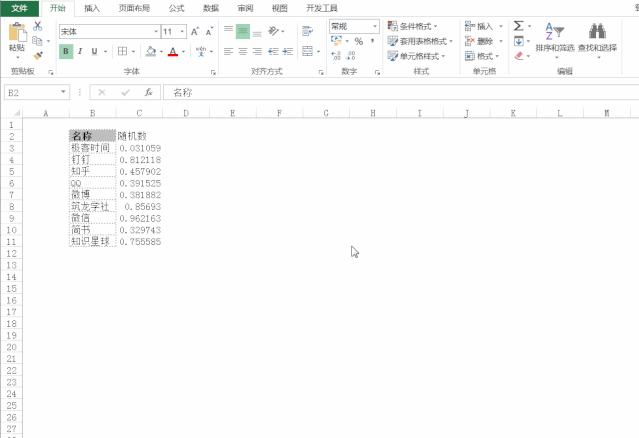This screenshot has width=639, height=438.
Task: Expand the font color dropdown arrow
Action: point(183,52)
